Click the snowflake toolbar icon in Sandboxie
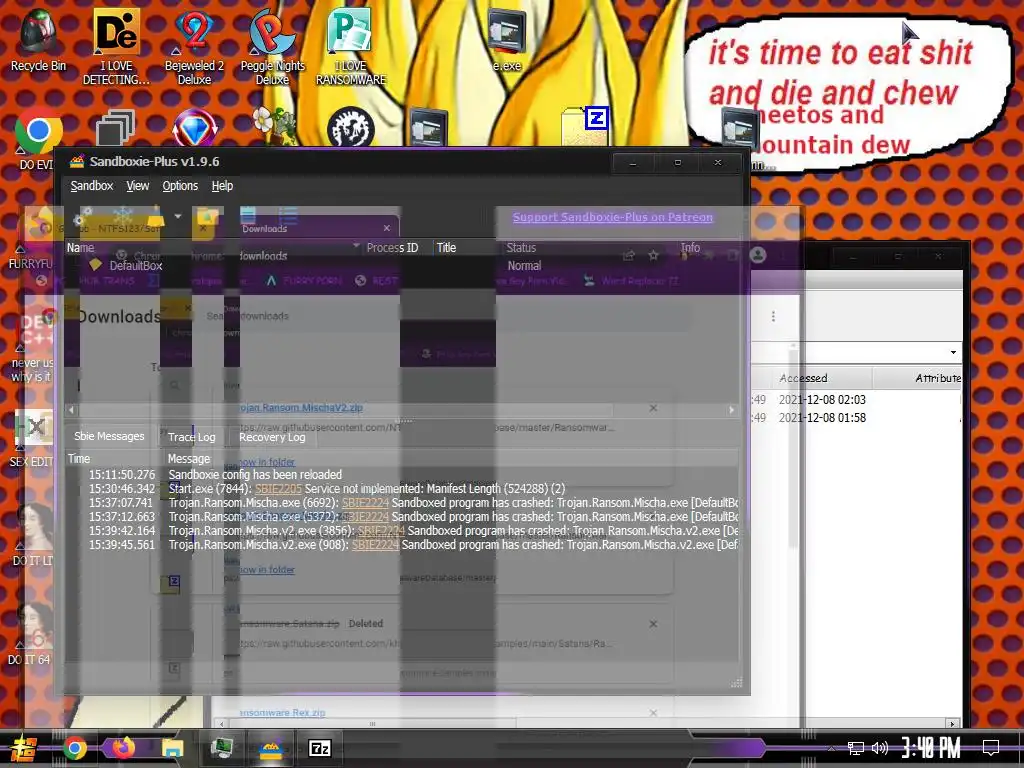Image resolution: width=1024 pixels, height=768 pixels. click(x=122, y=216)
